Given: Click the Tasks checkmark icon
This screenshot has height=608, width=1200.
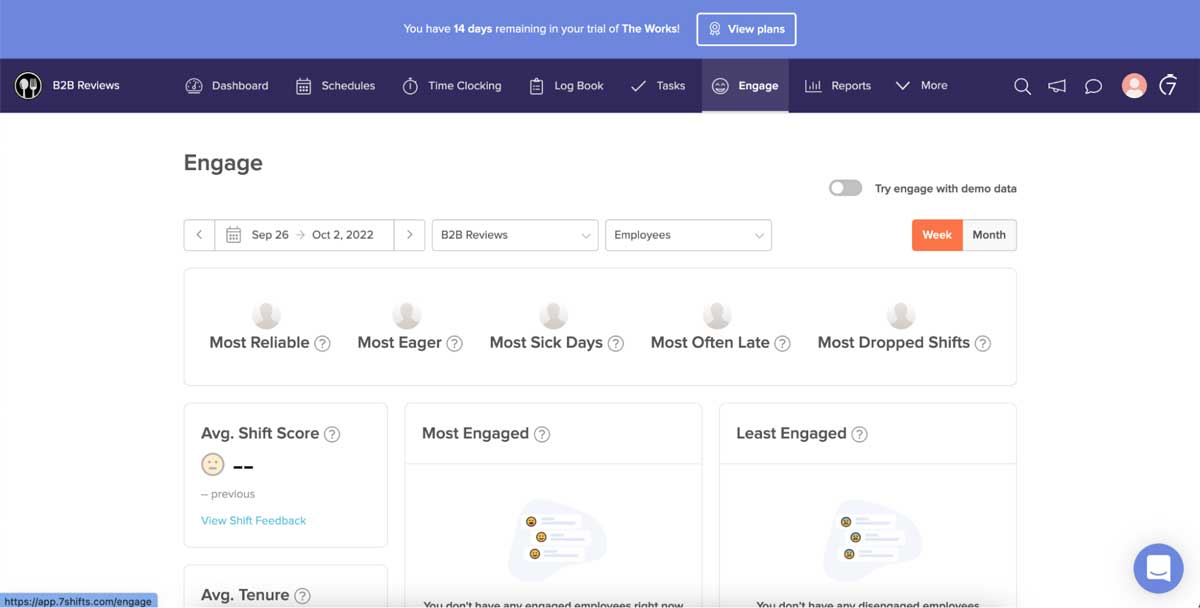Looking at the screenshot, I should 637,86.
